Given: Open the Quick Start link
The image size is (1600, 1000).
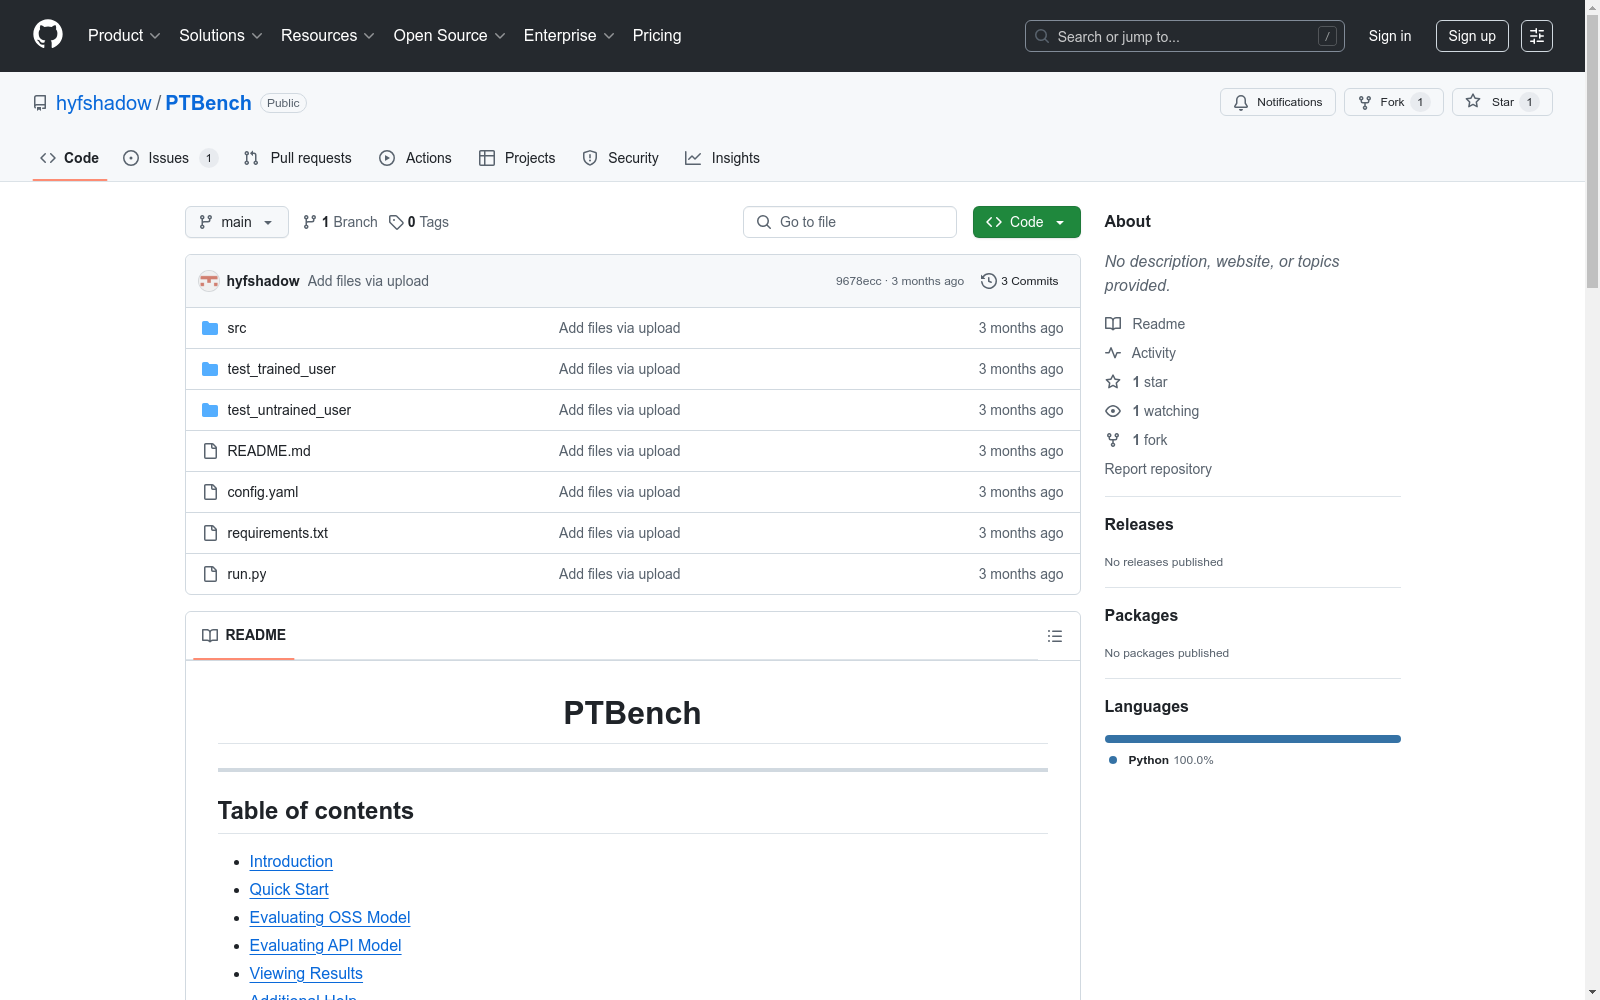Looking at the screenshot, I should coord(289,889).
